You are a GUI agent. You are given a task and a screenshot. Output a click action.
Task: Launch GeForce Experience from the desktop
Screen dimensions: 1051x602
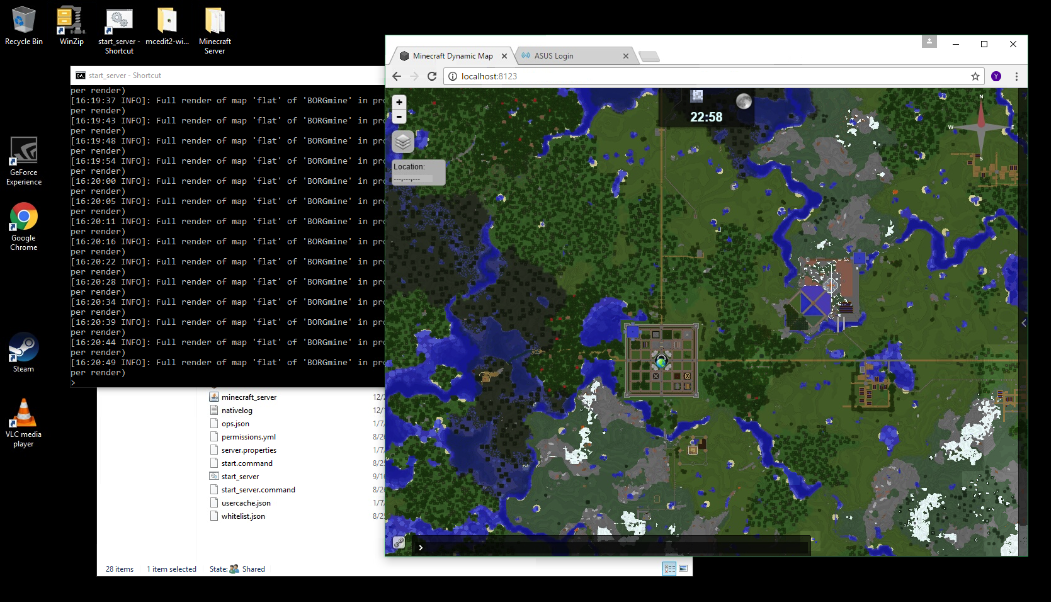pos(23,161)
